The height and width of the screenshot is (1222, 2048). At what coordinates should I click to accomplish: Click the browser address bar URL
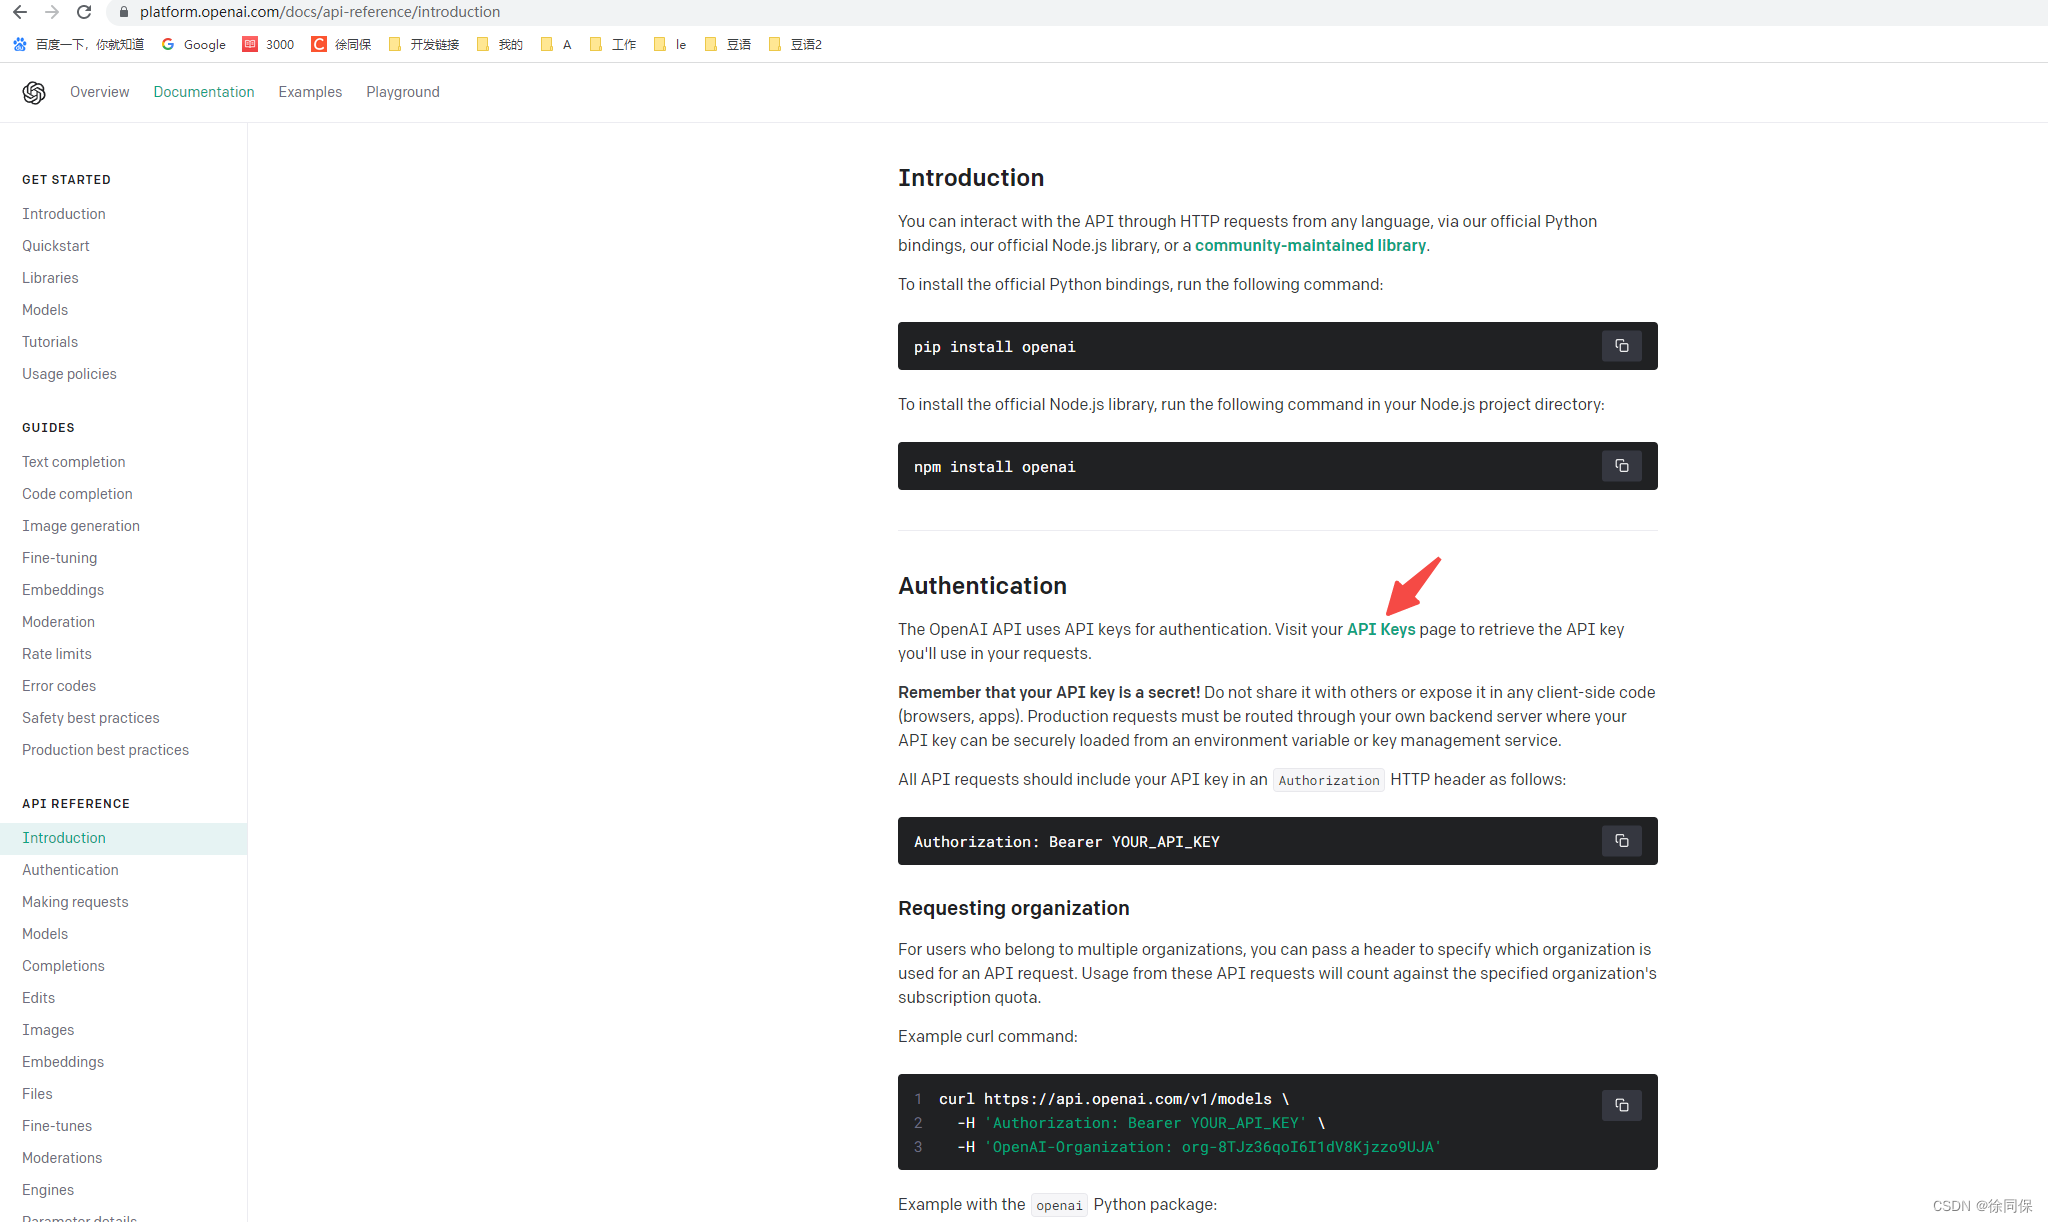(x=320, y=12)
